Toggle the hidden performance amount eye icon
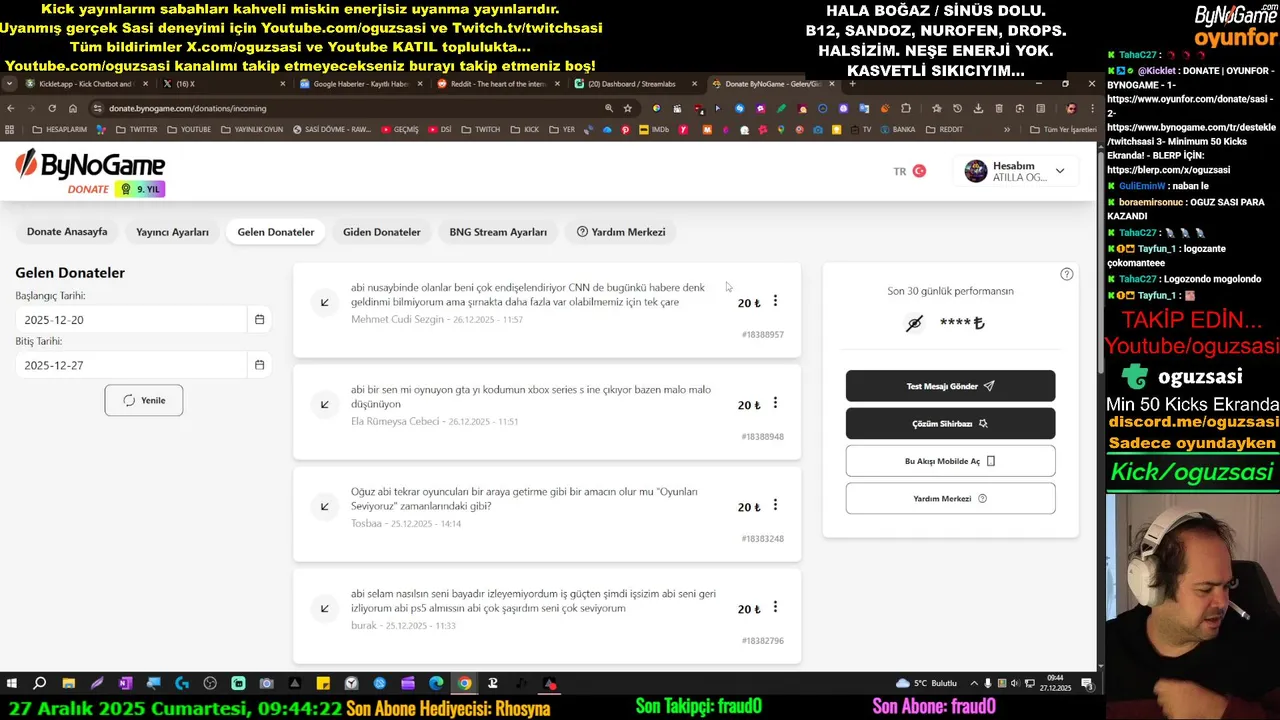1280x720 pixels. click(x=914, y=323)
